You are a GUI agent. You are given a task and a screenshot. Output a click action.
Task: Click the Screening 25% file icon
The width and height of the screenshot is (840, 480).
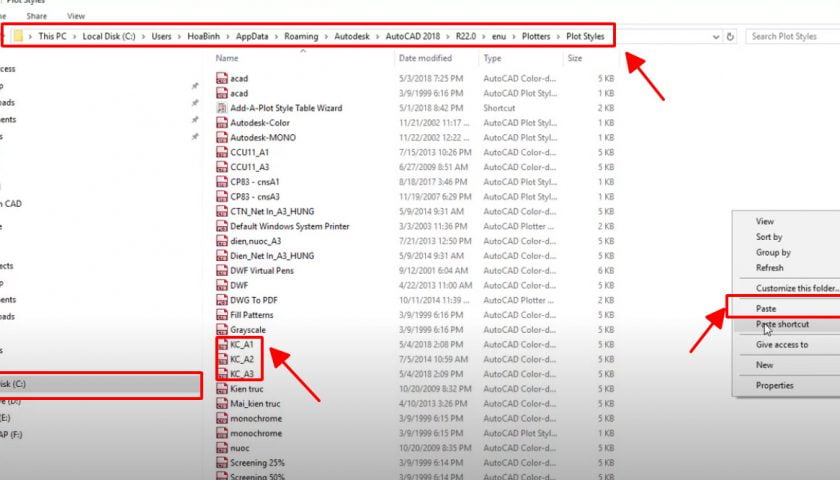pos(222,463)
